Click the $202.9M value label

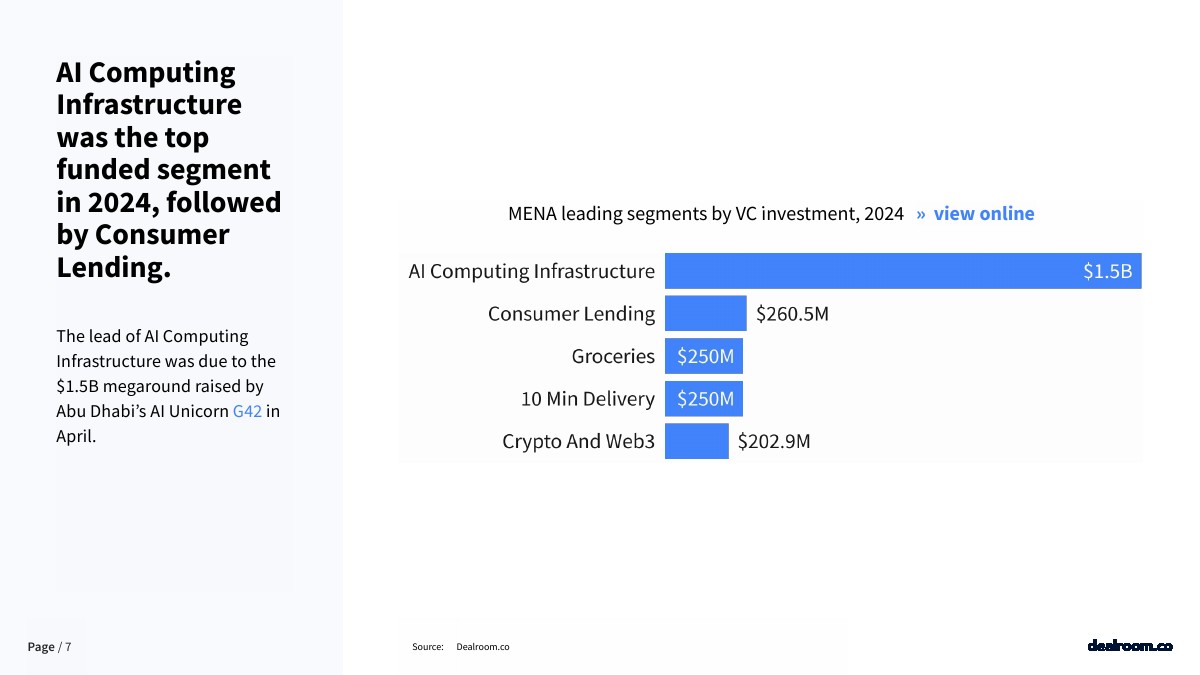774,441
